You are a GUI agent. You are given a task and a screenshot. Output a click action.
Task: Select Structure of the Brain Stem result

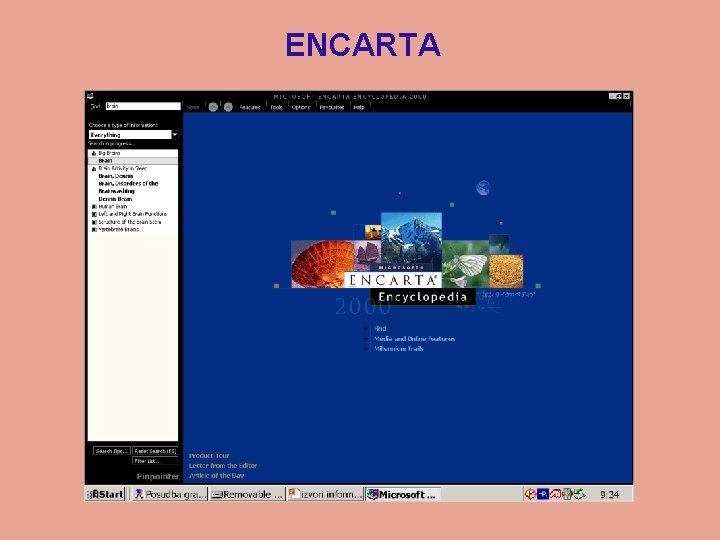[x=133, y=222]
